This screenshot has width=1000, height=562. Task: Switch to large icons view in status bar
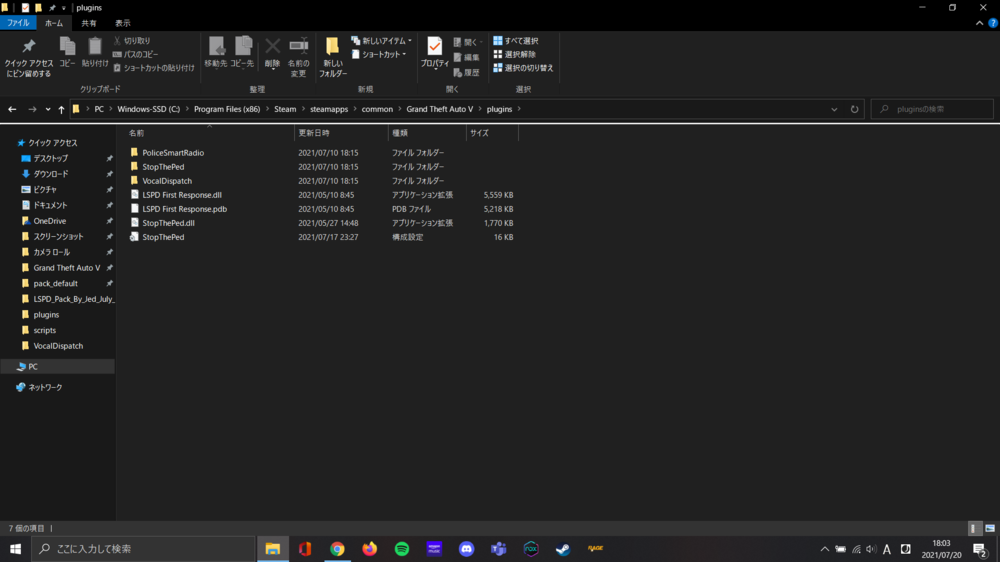[990, 528]
